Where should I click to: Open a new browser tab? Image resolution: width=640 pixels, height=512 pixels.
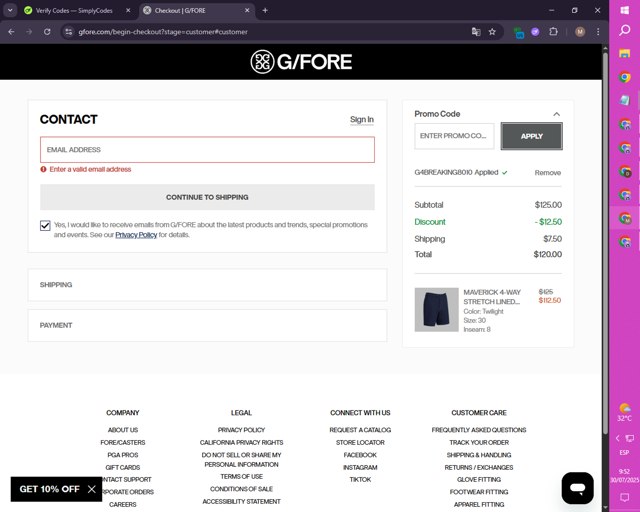tap(265, 11)
